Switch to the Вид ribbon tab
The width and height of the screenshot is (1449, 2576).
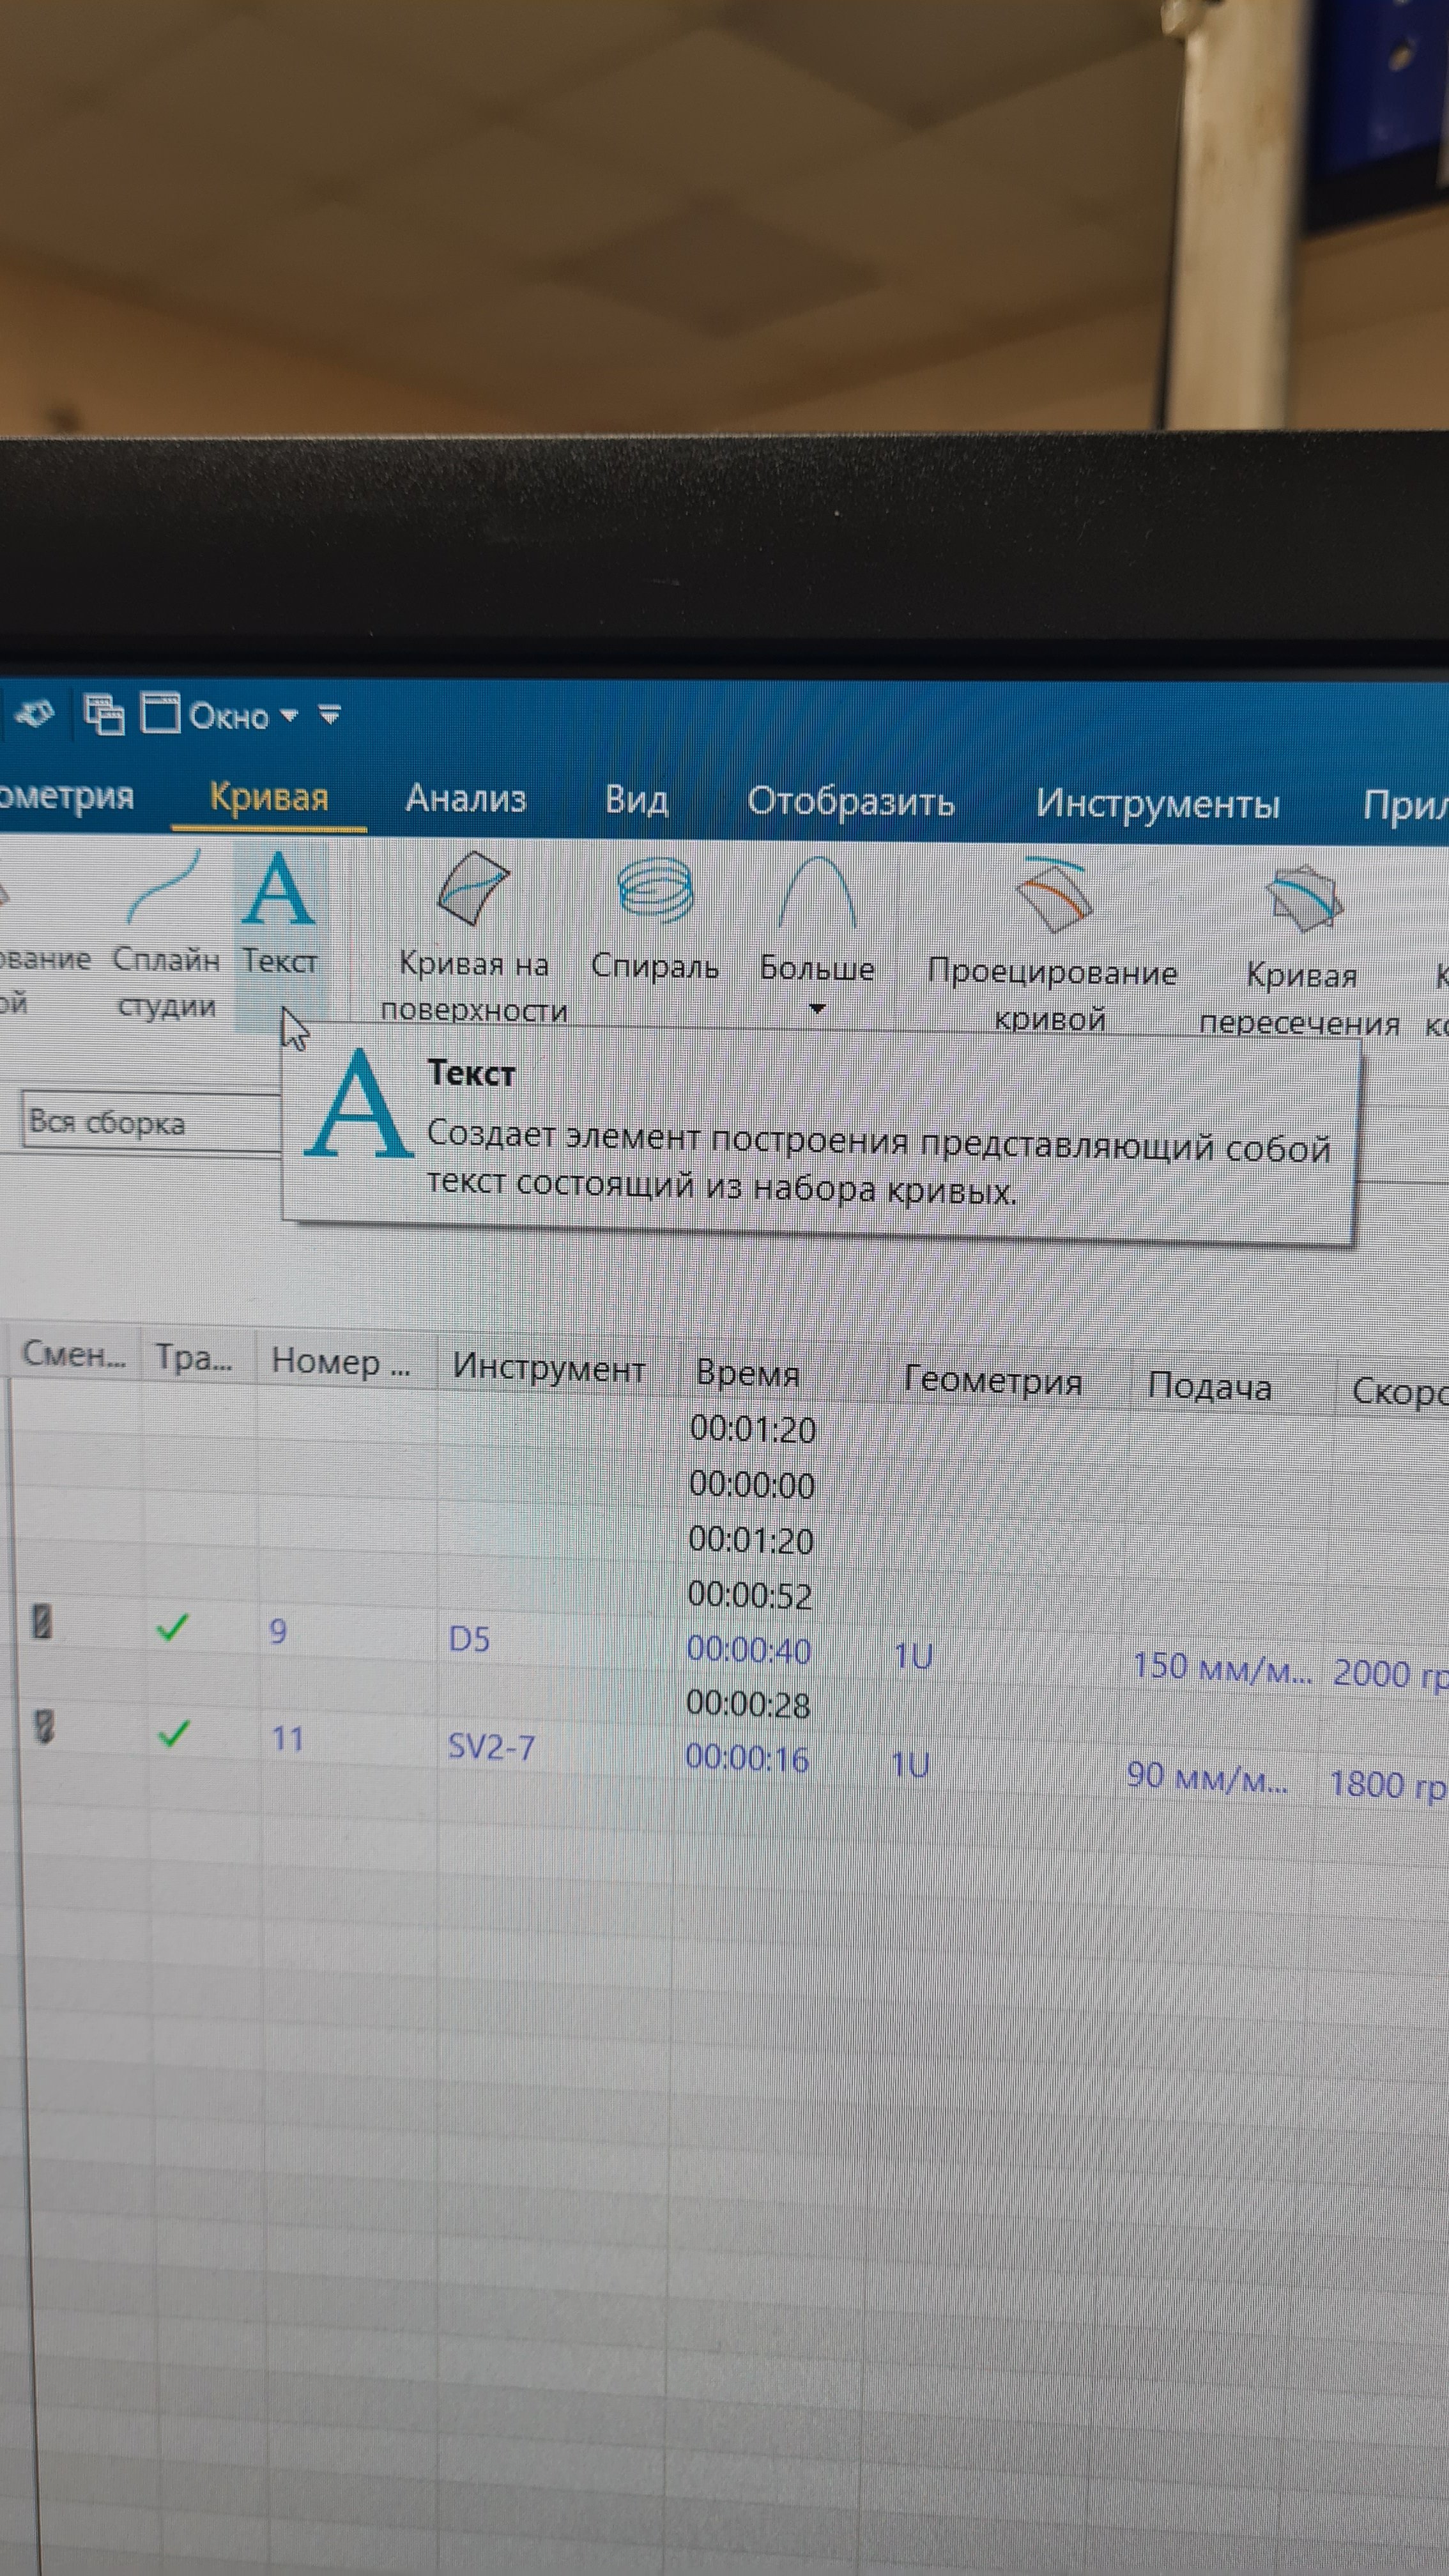tap(637, 800)
